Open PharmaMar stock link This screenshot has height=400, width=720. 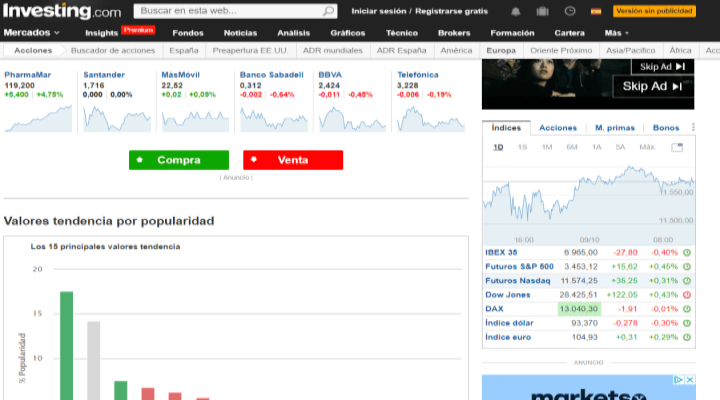28,75
